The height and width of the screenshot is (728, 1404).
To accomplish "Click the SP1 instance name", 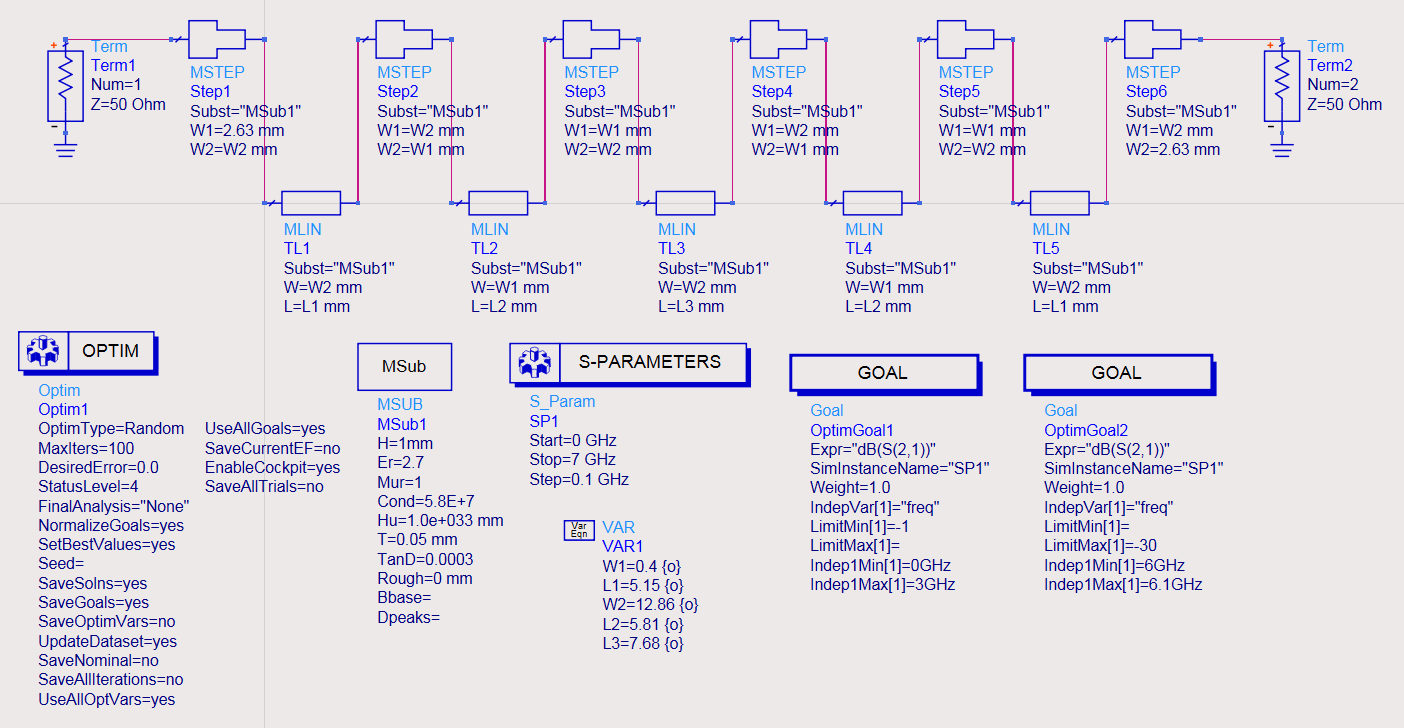I will coord(544,421).
